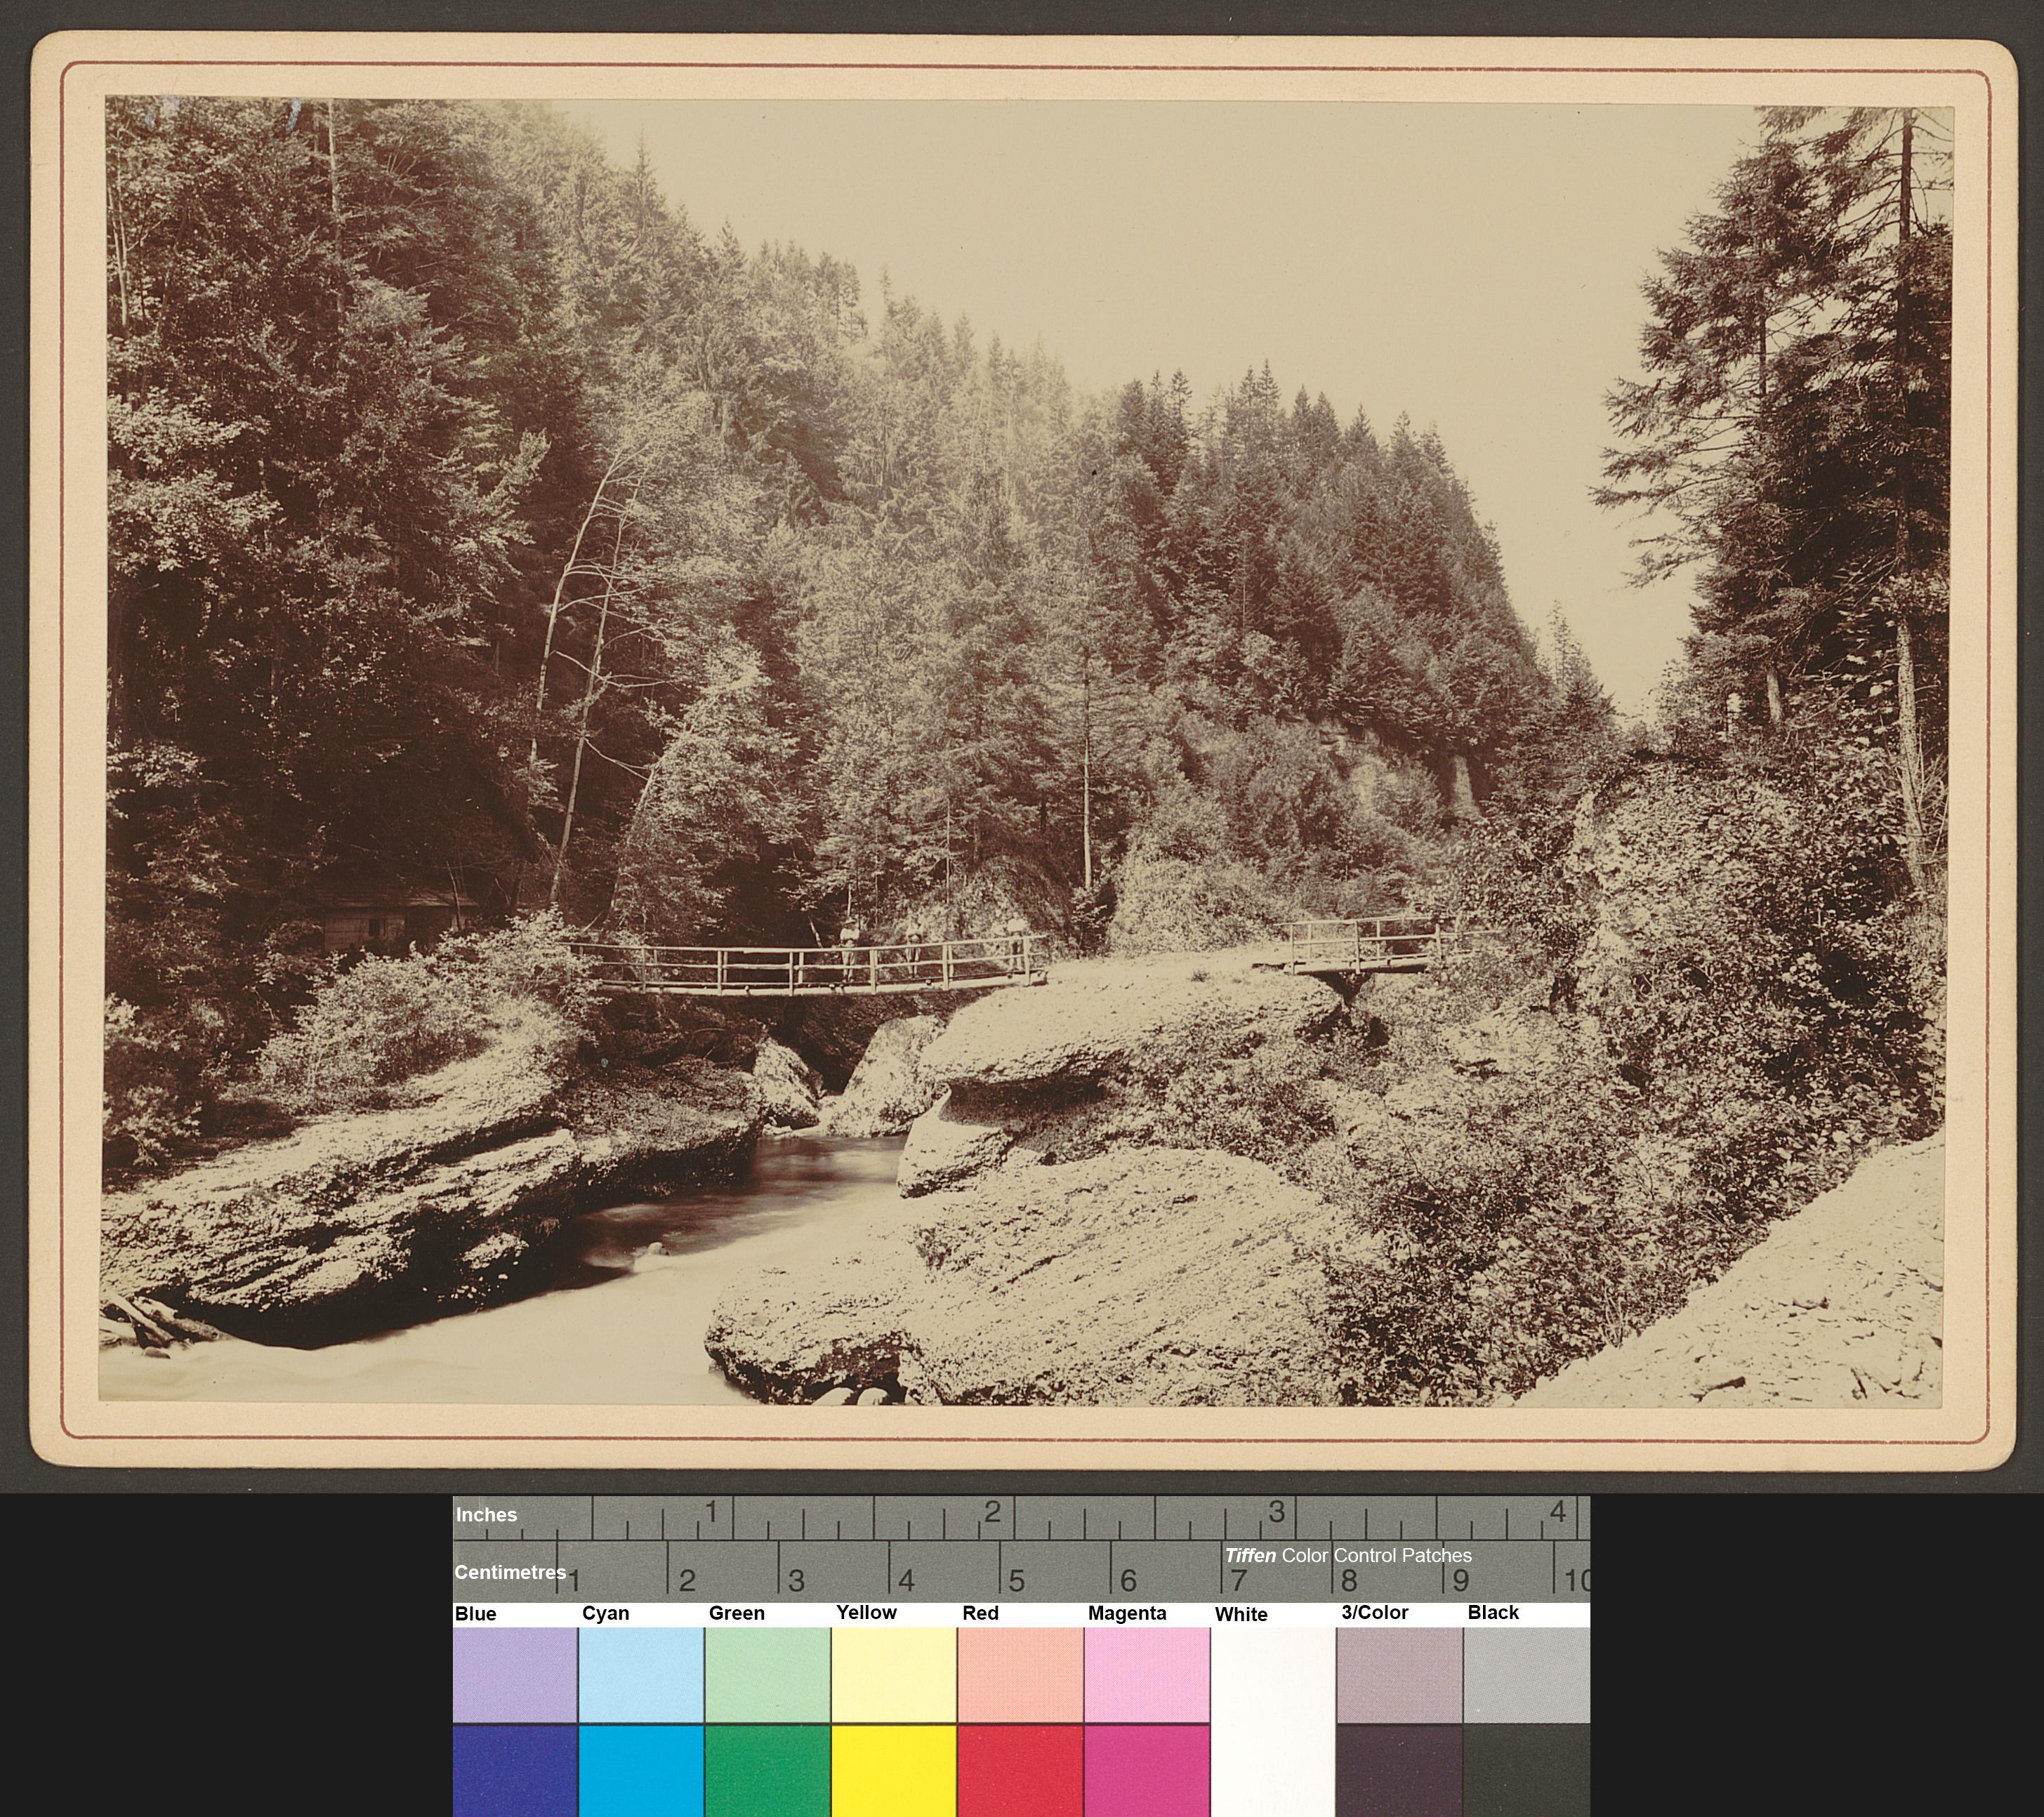
Task: Click the light Black (gray) patch
Action: coord(1527,1674)
